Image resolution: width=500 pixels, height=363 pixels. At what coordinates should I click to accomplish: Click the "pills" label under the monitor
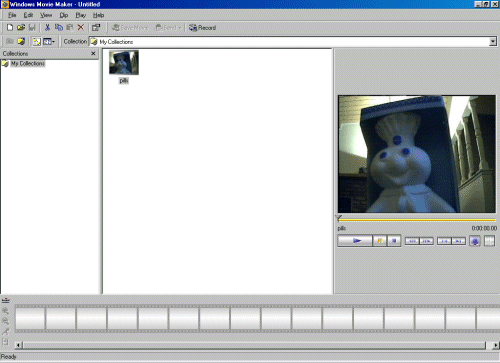pyautogui.click(x=342, y=228)
